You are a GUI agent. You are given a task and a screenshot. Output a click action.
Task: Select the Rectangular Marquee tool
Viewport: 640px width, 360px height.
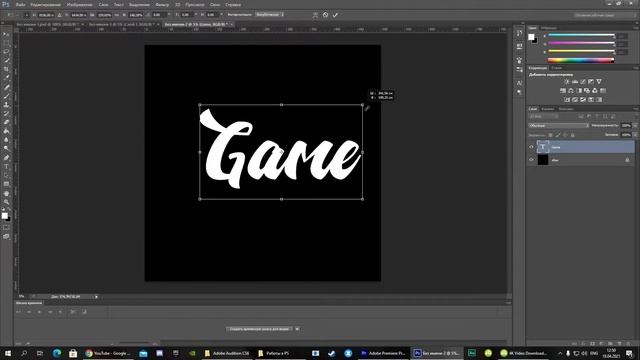click(x=6, y=43)
